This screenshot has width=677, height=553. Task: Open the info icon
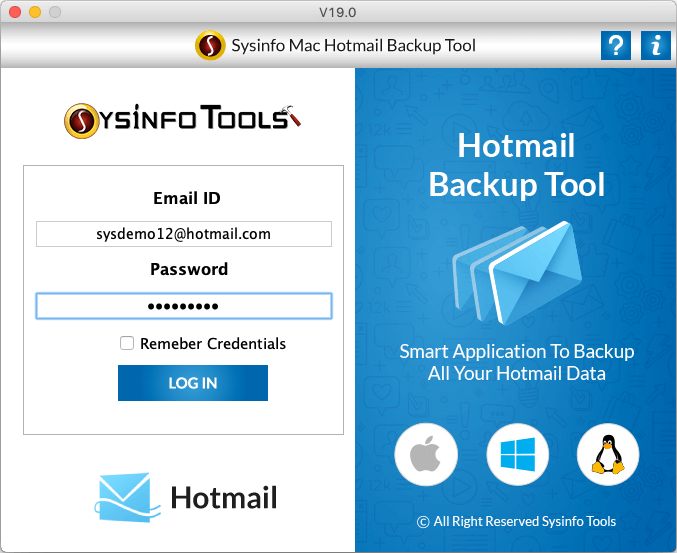[656, 45]
